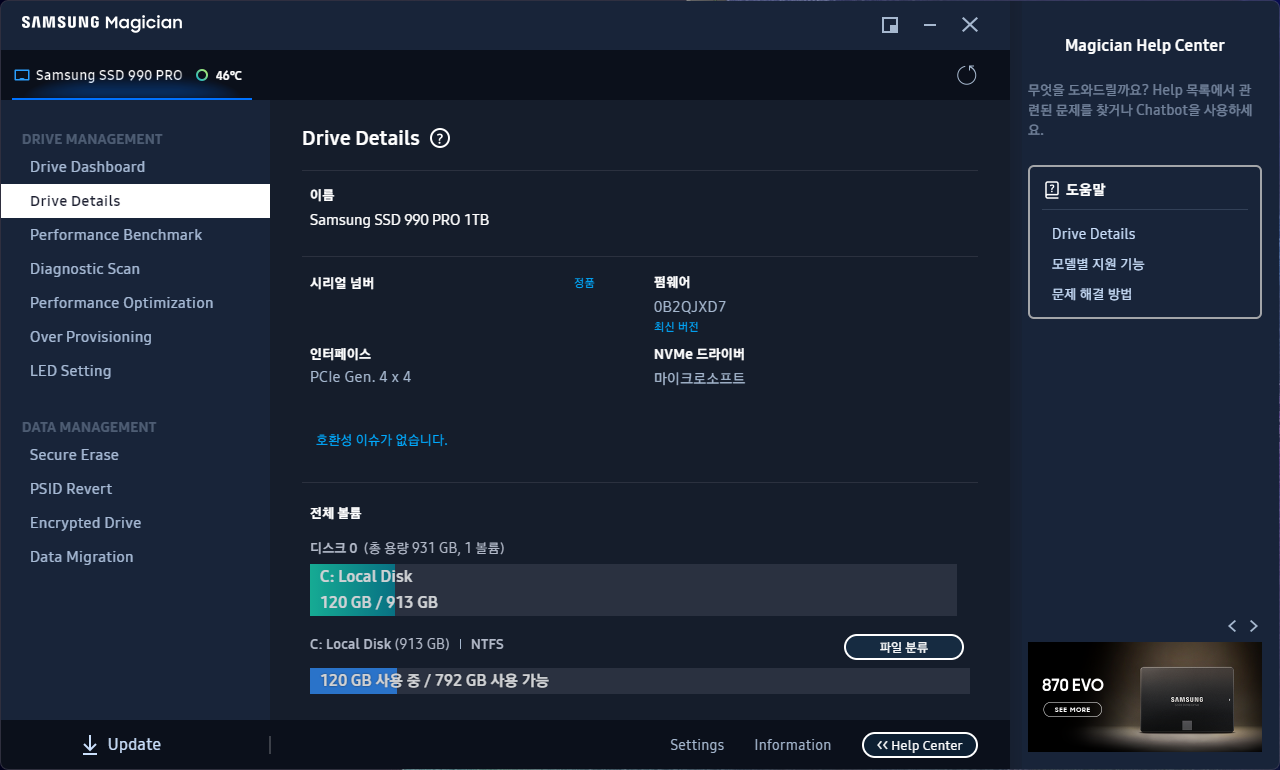Image resolution: width=1280 pixels, height=770 pixels.
Task: Open Performance Benchmark from the sidebar
Action: coord(115,234)
